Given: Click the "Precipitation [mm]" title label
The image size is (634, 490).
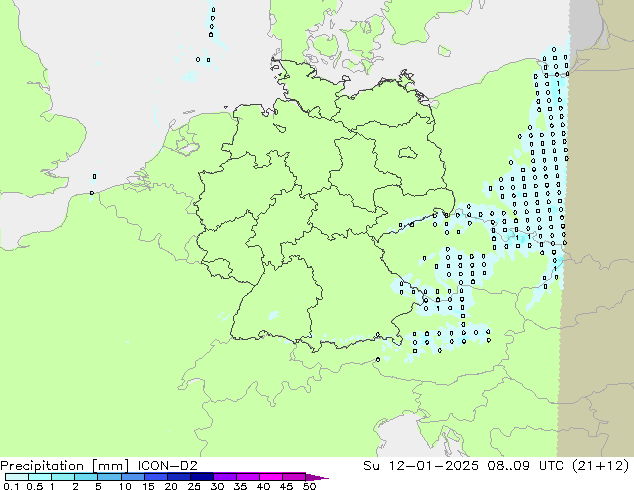Looking at the screenshot, I should [65, 466].
